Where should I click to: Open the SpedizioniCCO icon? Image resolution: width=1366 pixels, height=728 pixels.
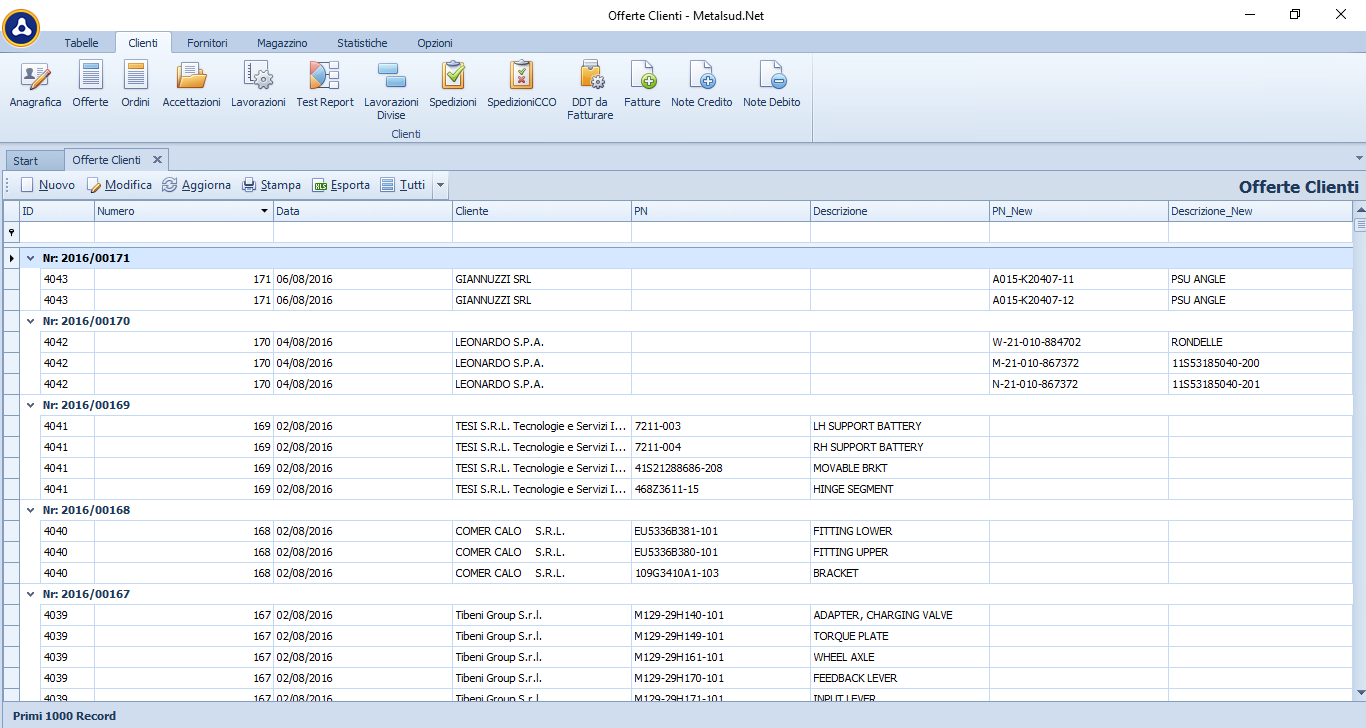522,85
